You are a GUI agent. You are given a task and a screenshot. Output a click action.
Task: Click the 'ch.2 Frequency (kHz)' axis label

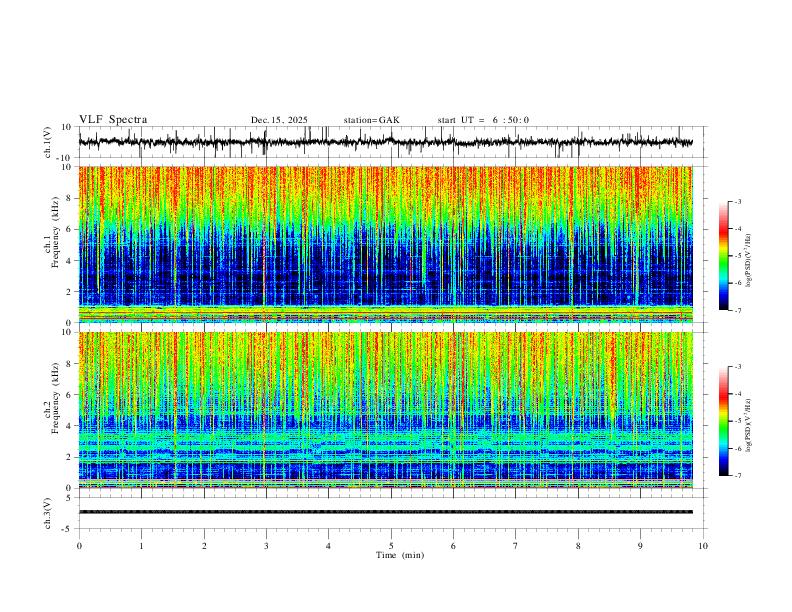point(52,398)
